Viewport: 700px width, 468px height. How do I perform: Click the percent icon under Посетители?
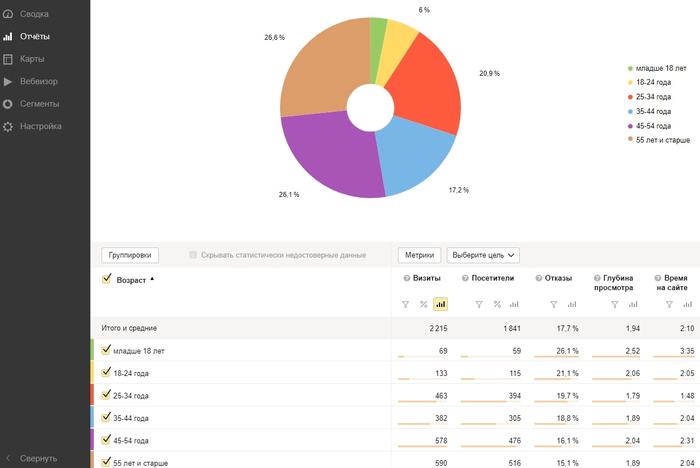(x=497, y=305)
